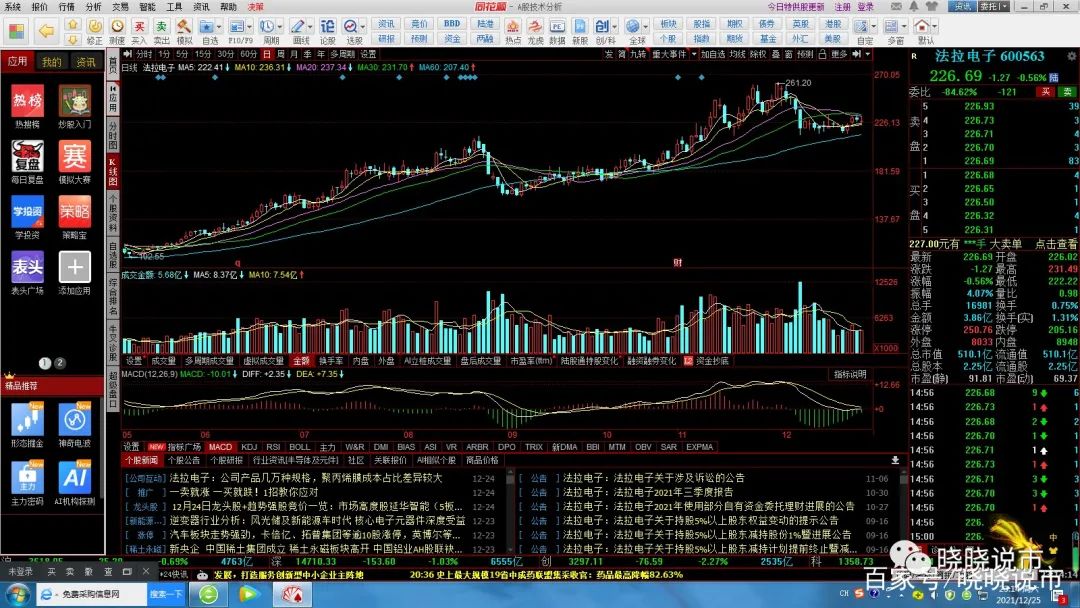Open the 论股 discussion icon
The image size is (1080, 608).
pyautogui.click(x=328, y=26)
